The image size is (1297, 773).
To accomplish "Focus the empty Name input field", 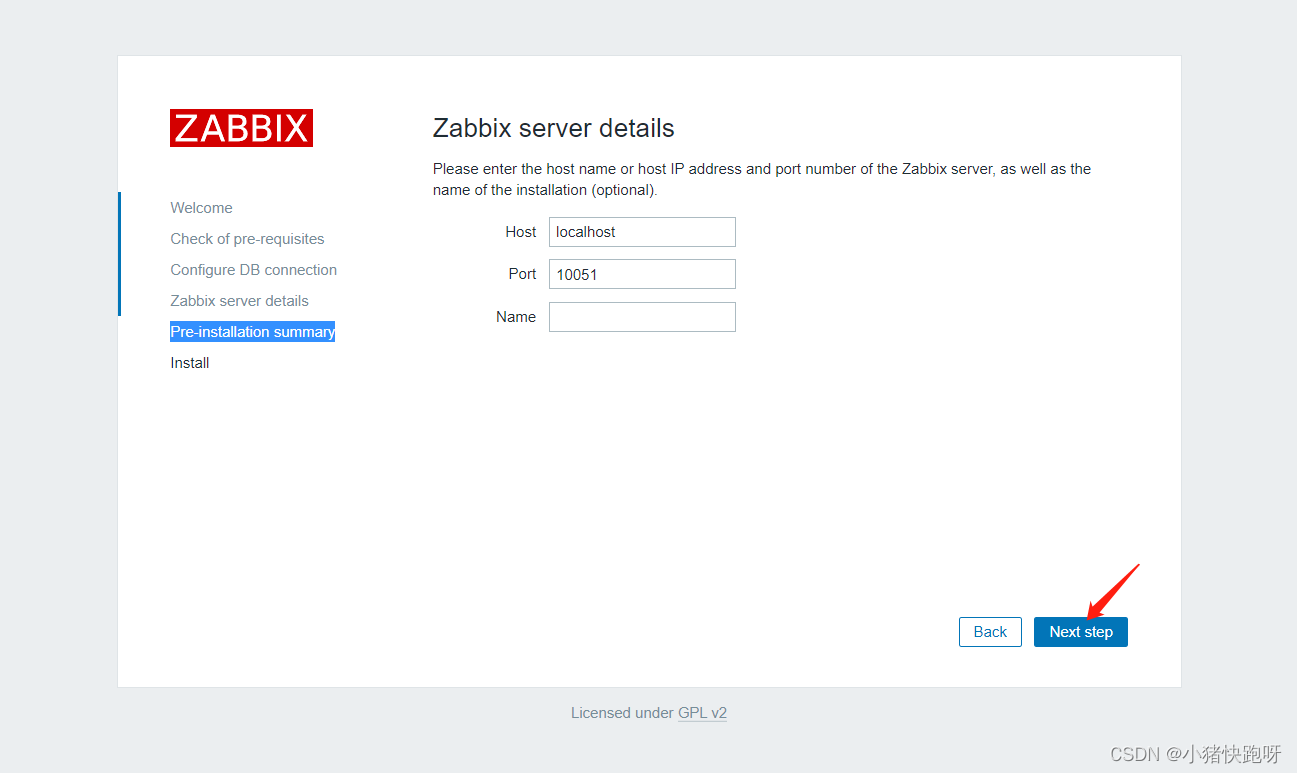I will (x=642, y=316).
